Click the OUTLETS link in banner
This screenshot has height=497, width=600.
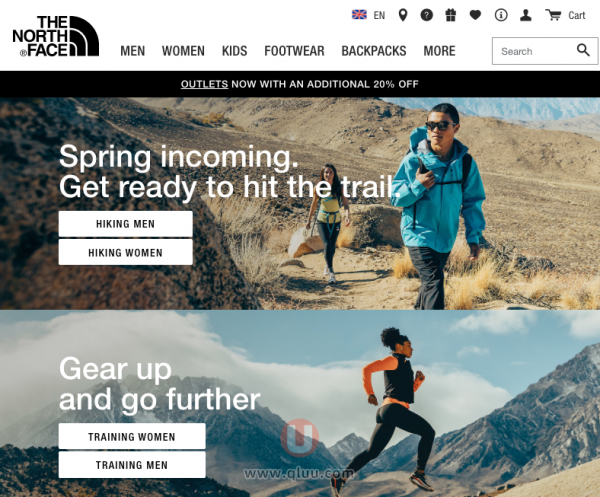[204, 84]
